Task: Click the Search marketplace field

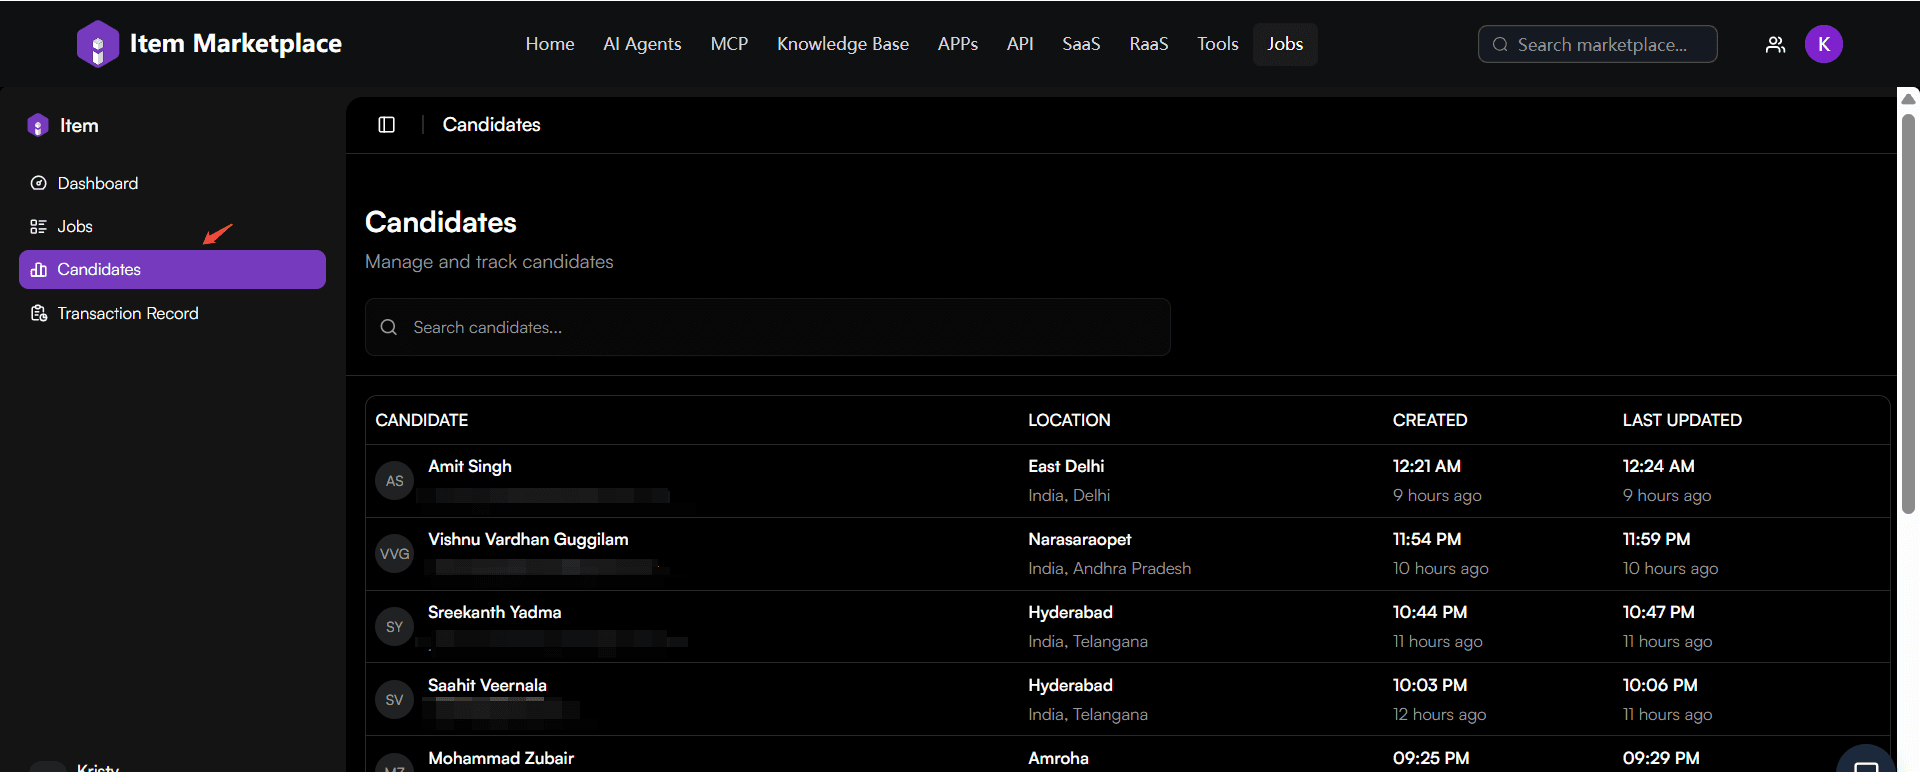Action: pyautogui.click(x=1600, y=45)
